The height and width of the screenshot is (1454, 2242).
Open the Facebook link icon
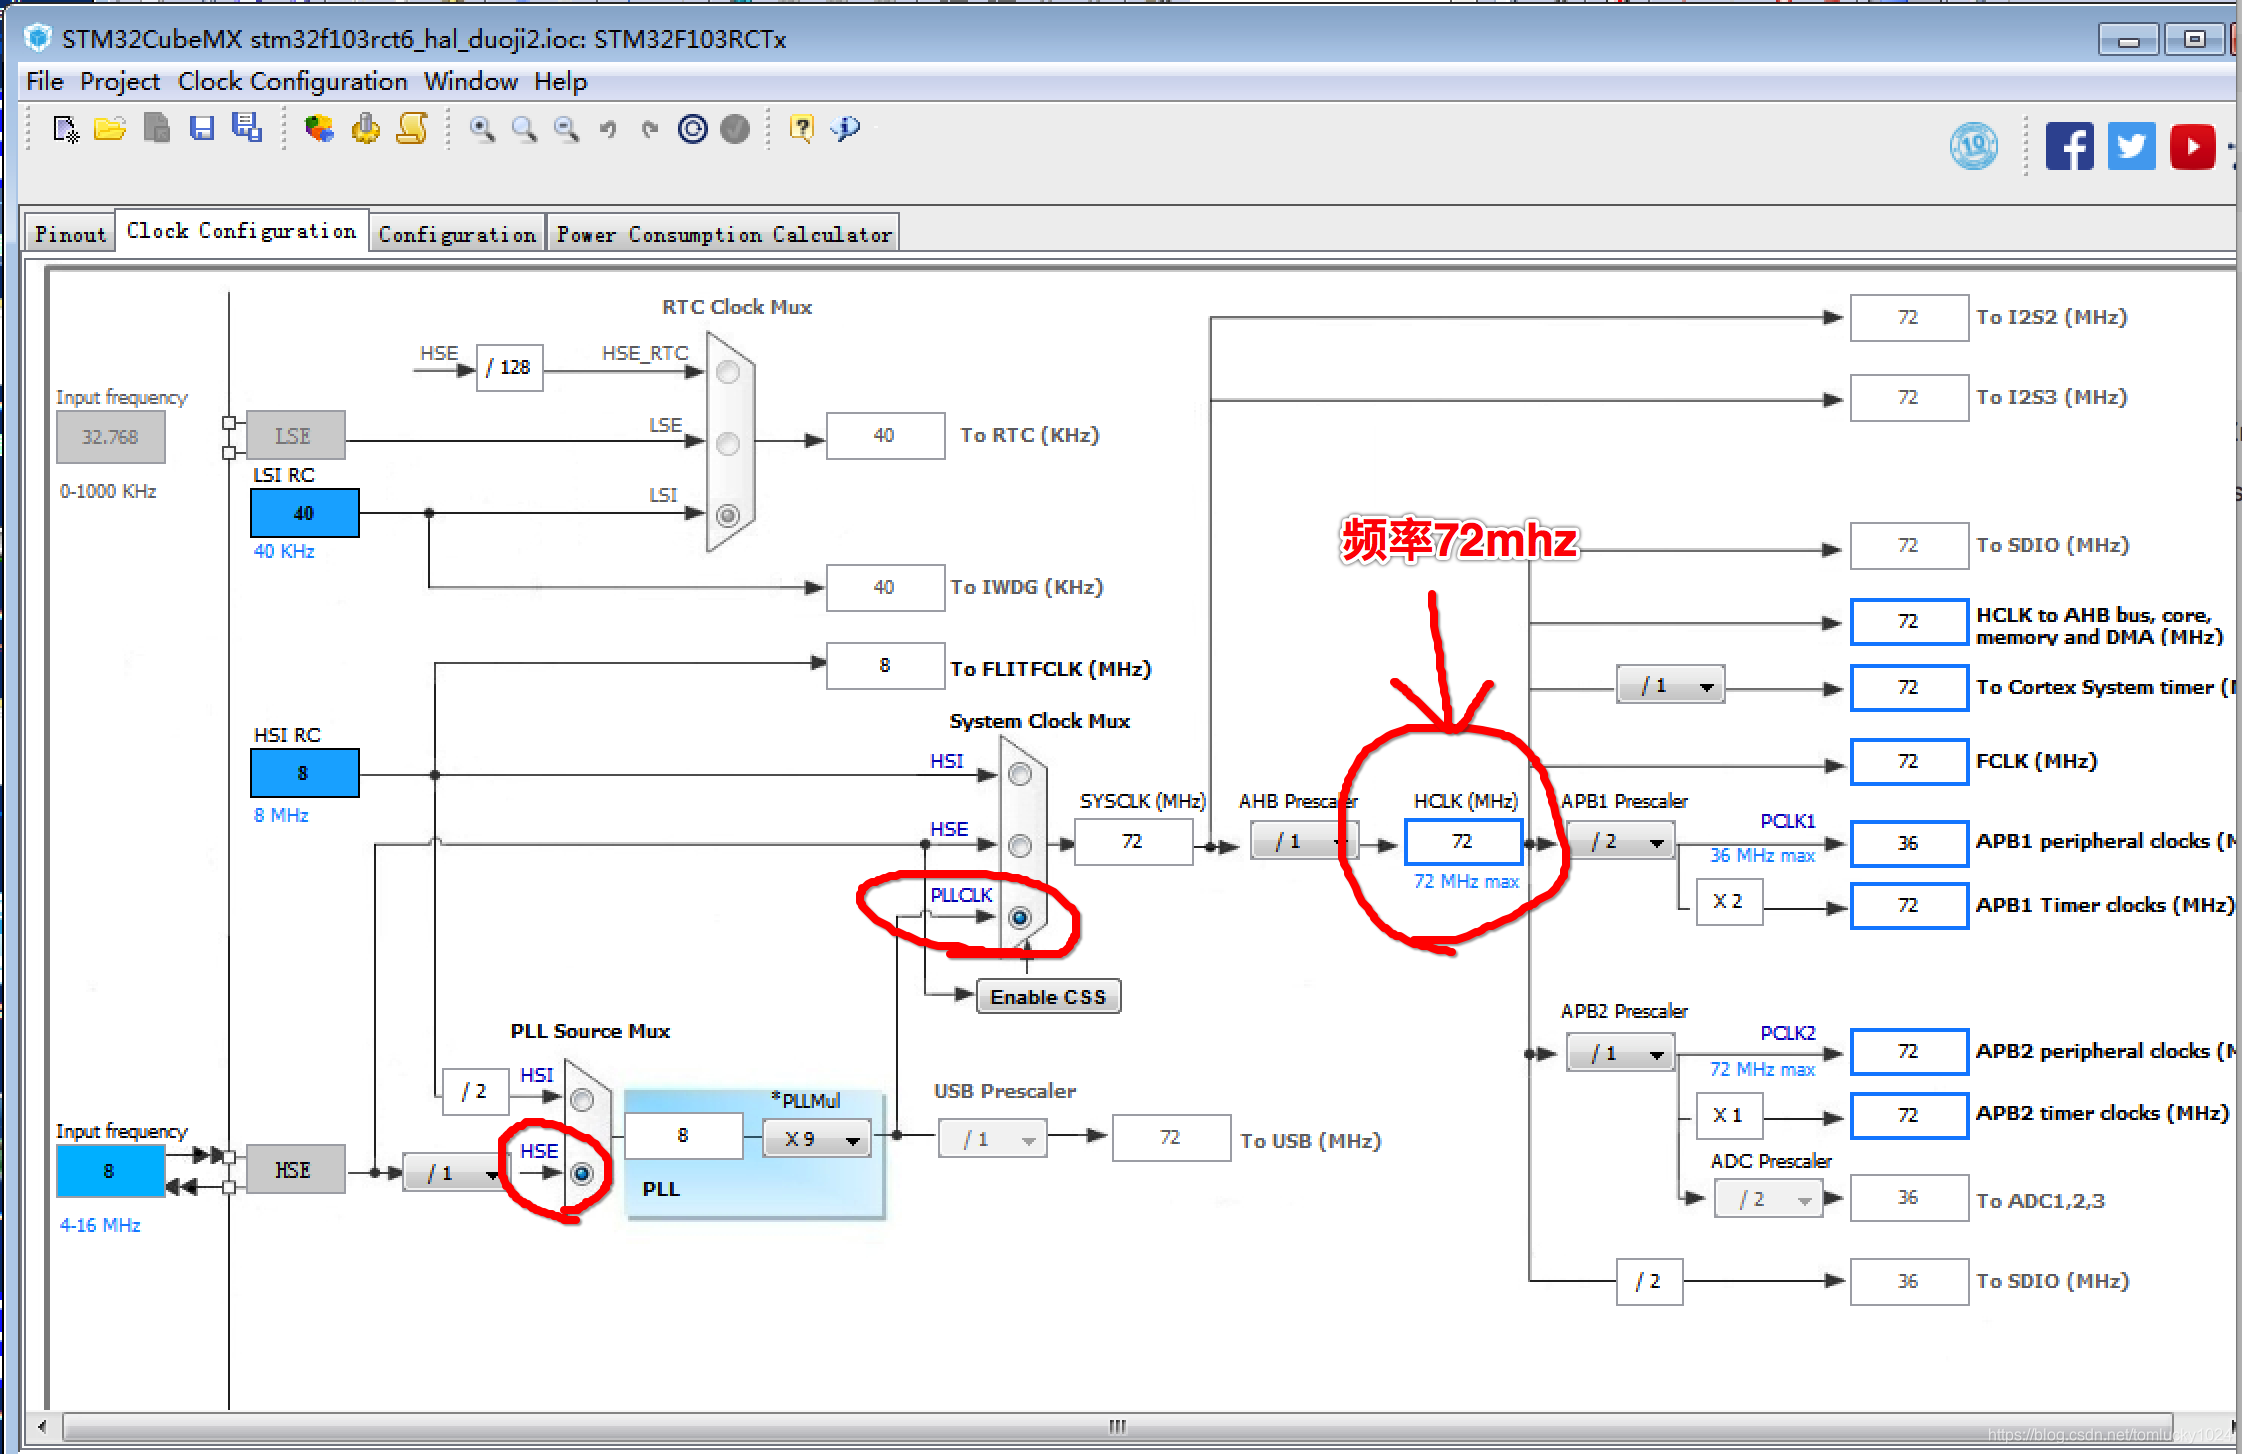coord(2070,147)
